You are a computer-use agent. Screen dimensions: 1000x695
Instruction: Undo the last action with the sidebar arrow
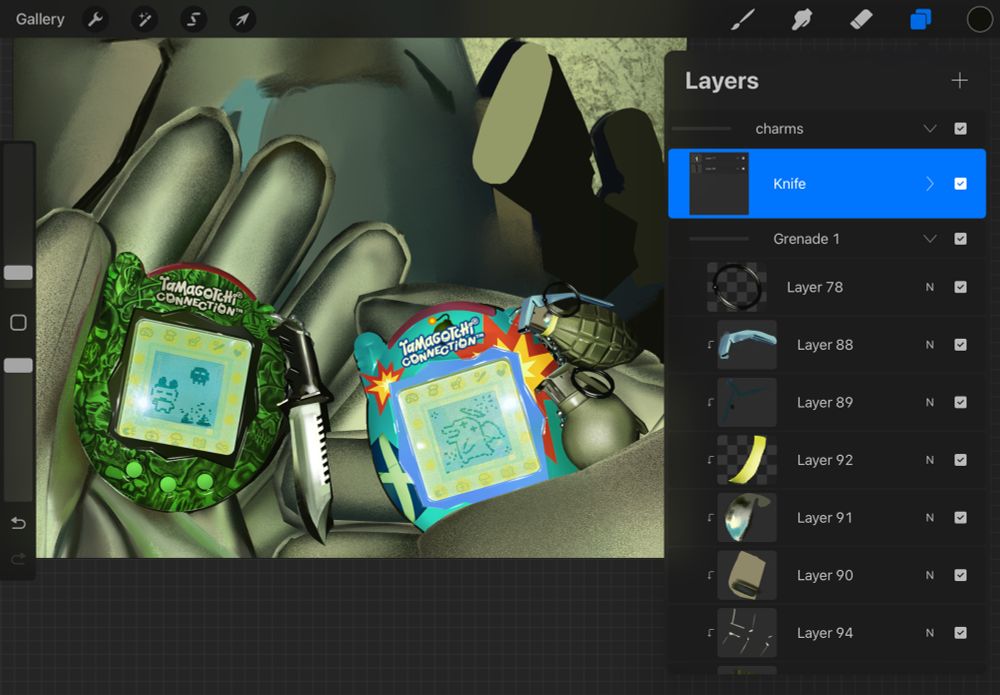[x=18, y=523]
